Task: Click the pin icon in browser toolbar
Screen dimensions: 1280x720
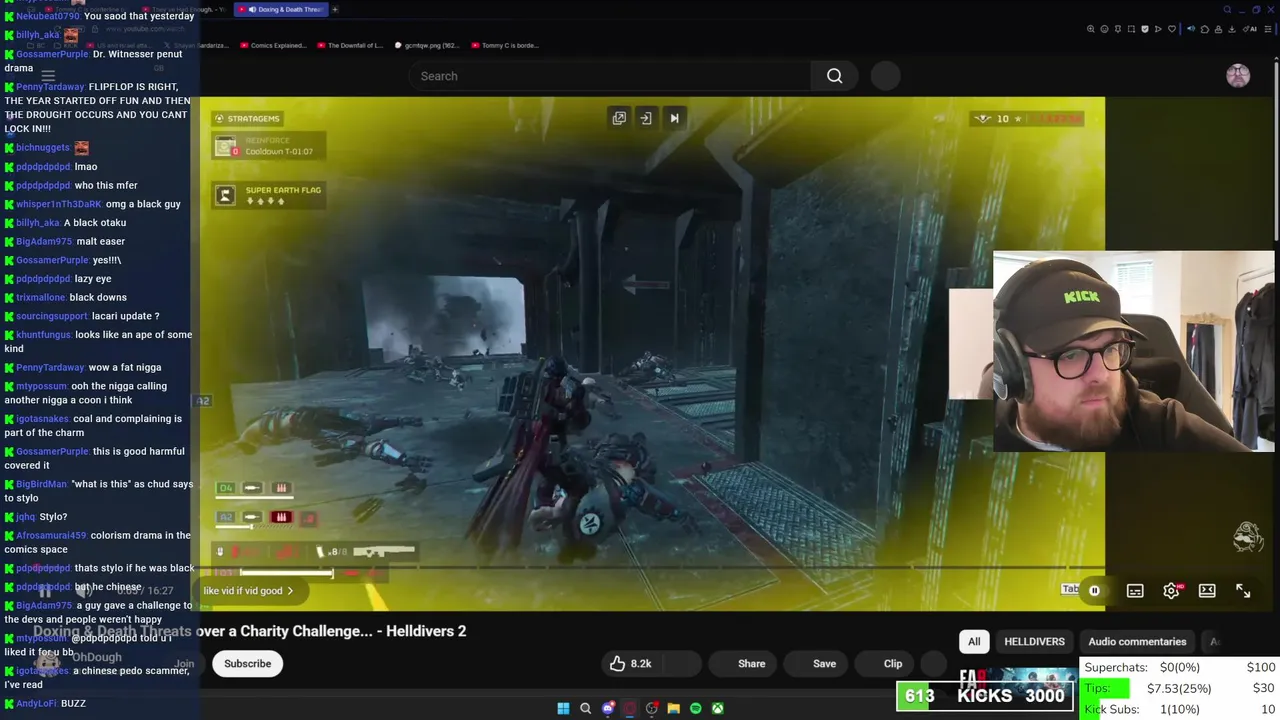Action: coord(1118,29)
